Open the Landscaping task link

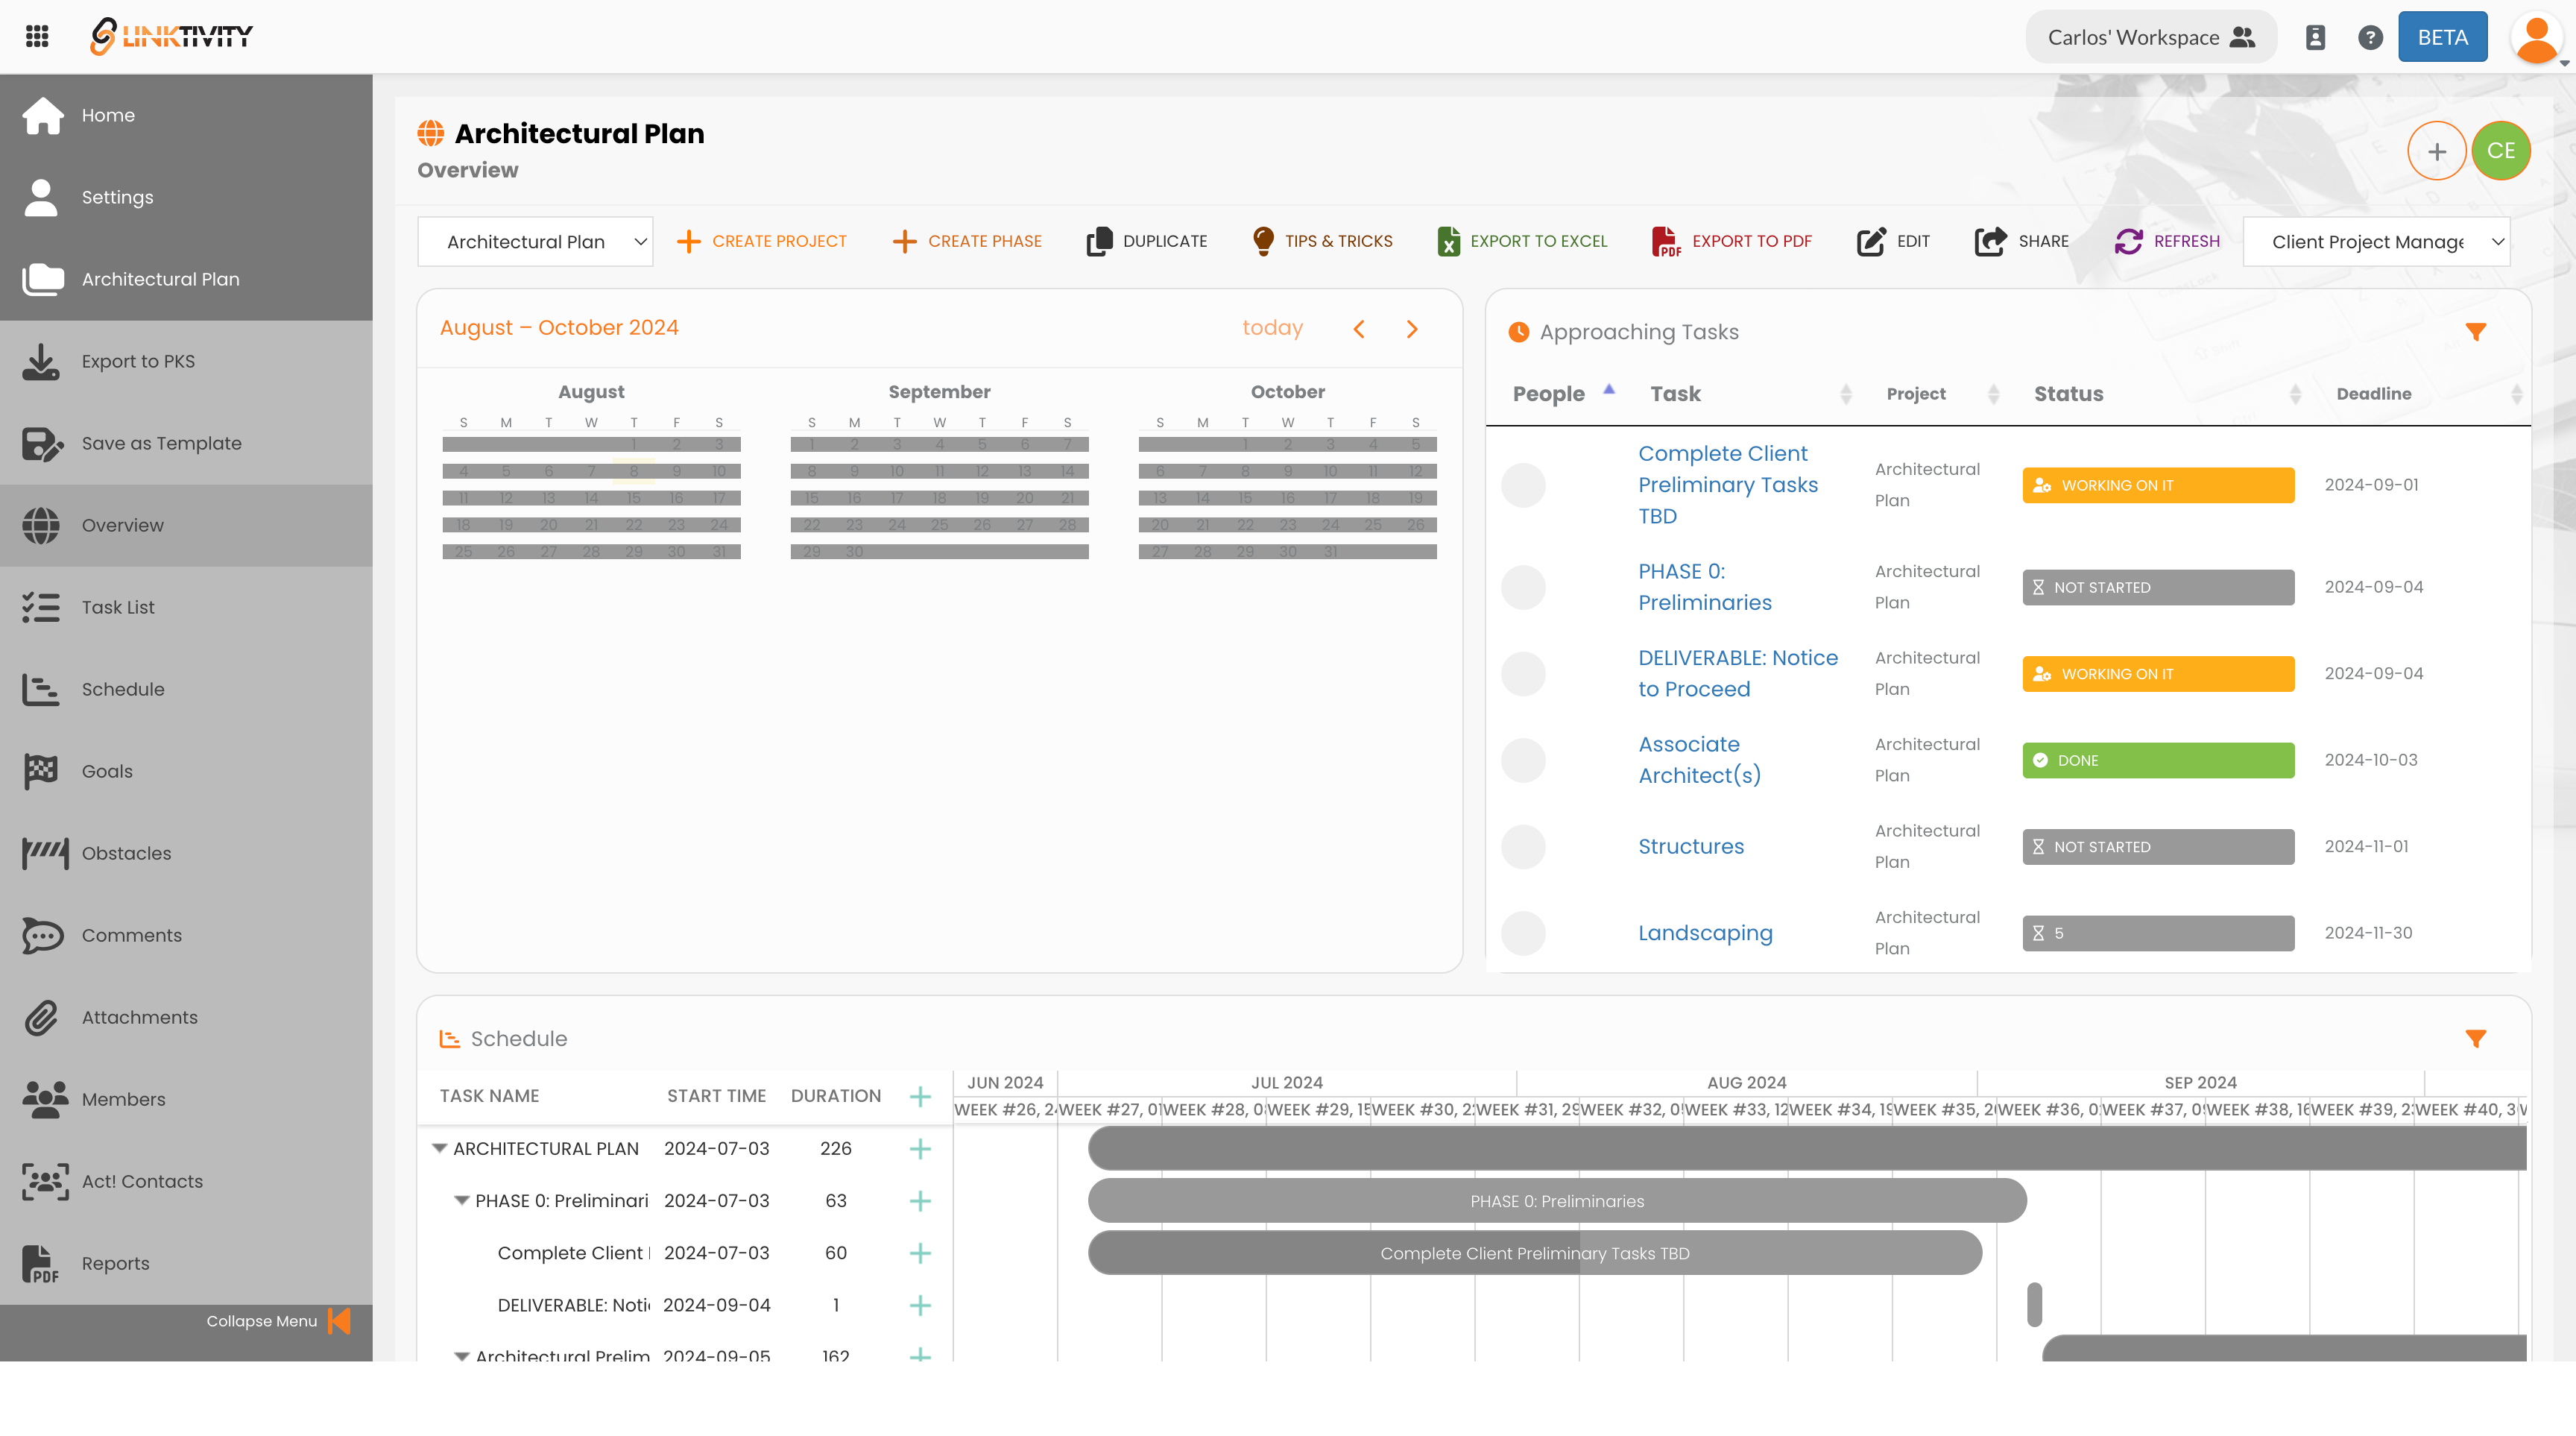click(x=1705, y=933)
